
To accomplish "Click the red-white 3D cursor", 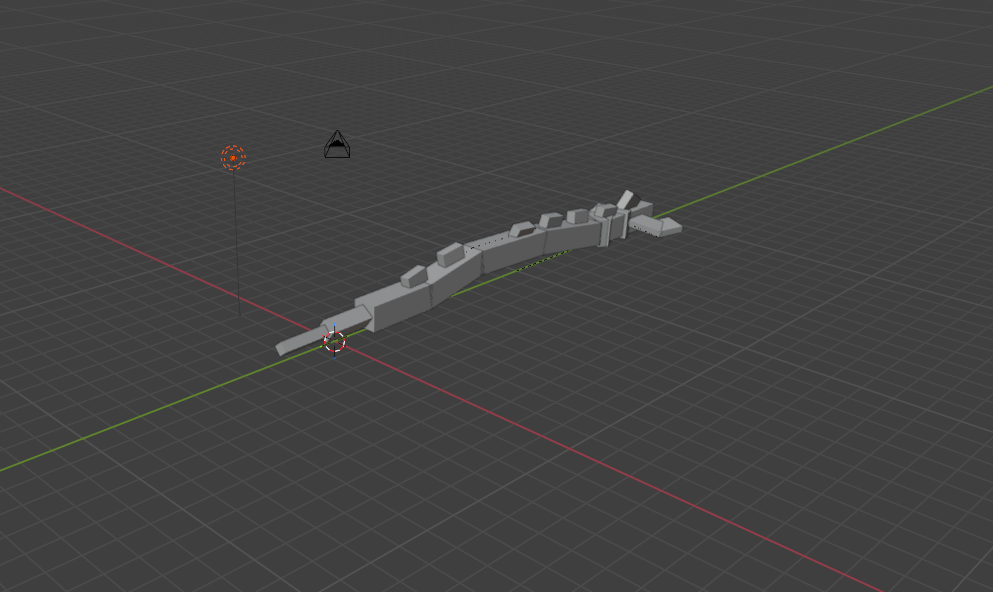I will (334, 342).
